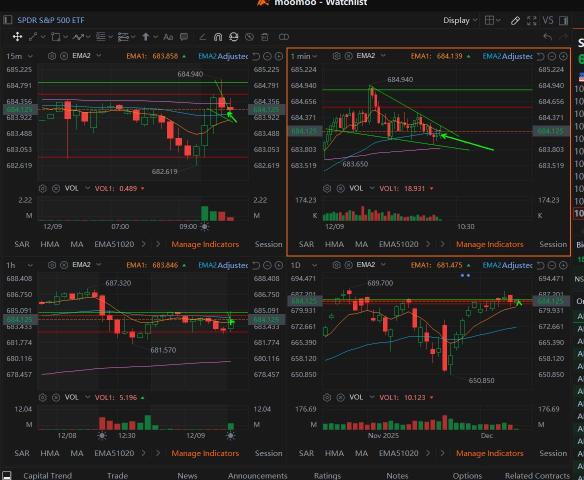Select the trend line drawing tool
Screen dimensions: 584x480
pyautogui.click(x=33, y=36)
